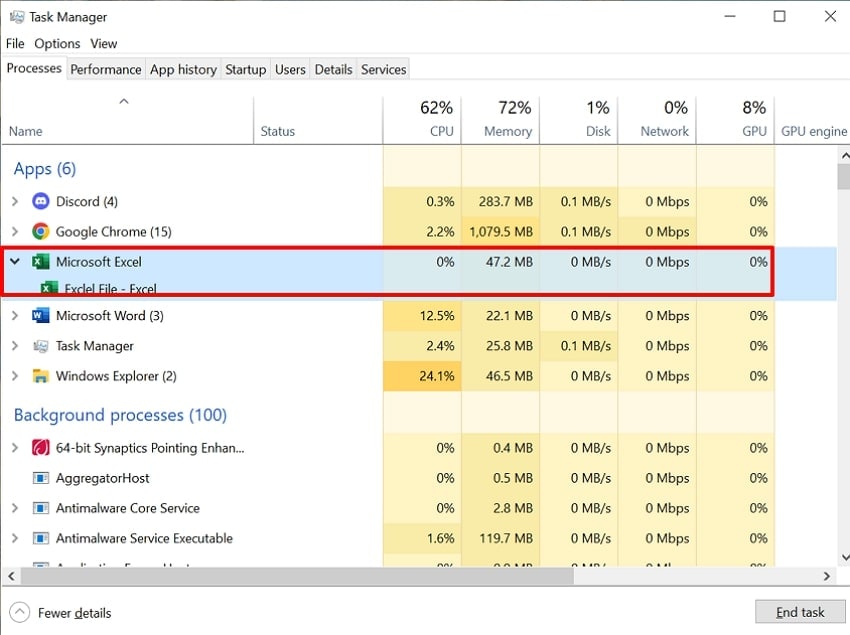Click the Microsoft Word icon
The image size is (850, 635).
41,316
